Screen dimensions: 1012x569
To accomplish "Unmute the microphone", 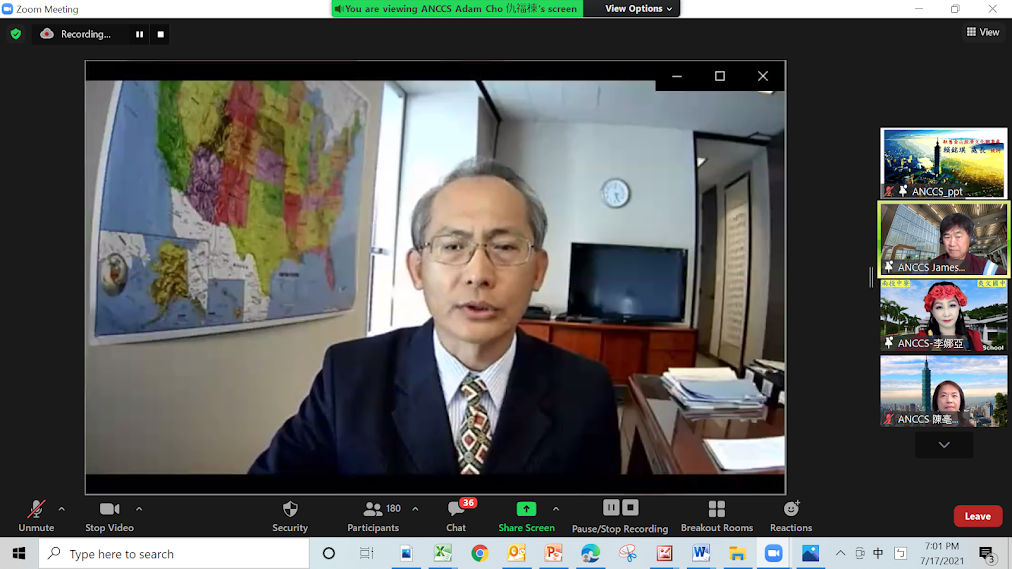I will (36, 516).
